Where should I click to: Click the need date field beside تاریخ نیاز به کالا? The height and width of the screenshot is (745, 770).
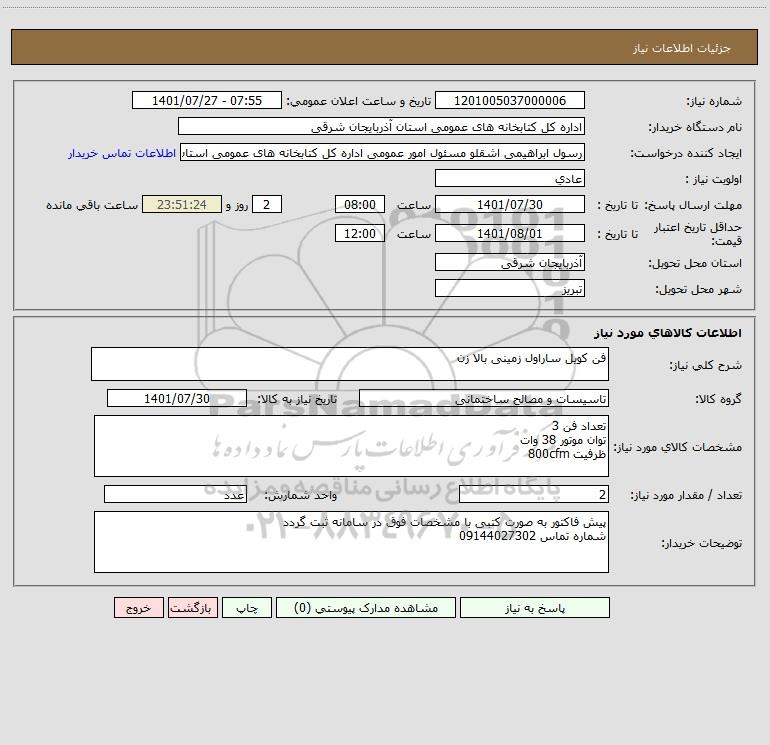(x=177, y=399)
